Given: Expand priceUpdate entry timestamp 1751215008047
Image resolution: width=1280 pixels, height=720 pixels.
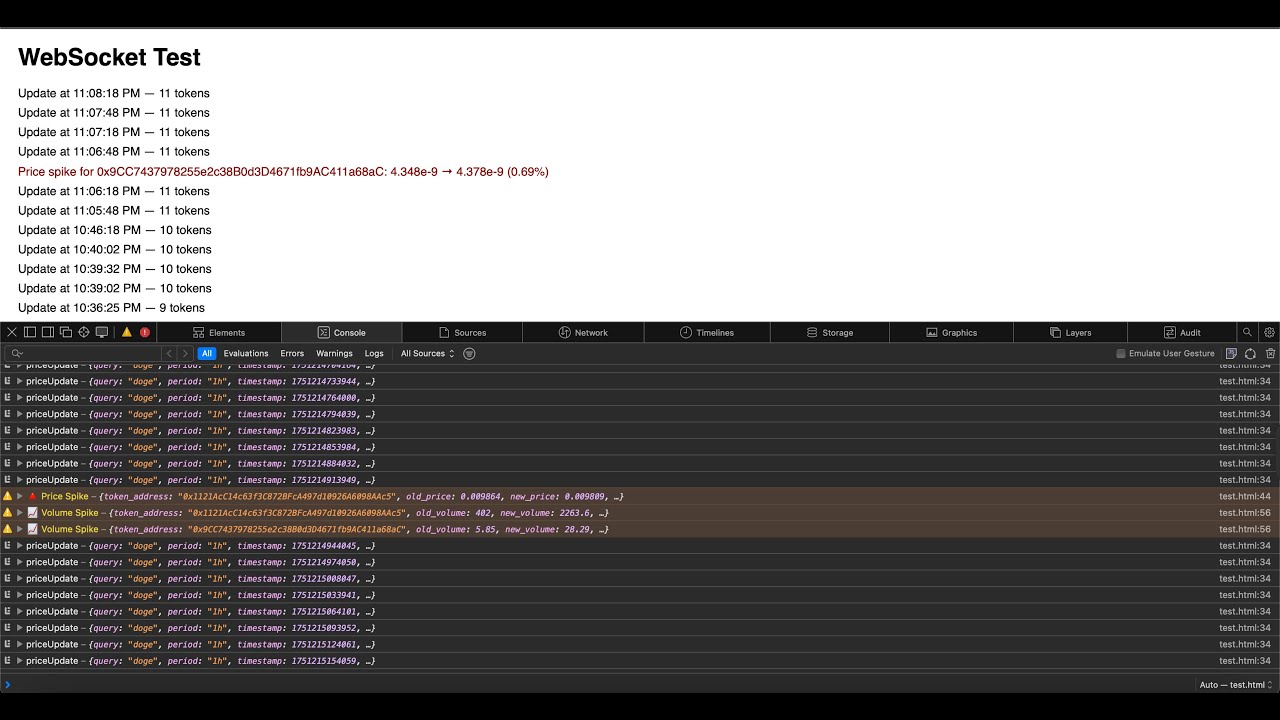Looking at the screenshot, I should pyautogui.click(x=19, y=578).
